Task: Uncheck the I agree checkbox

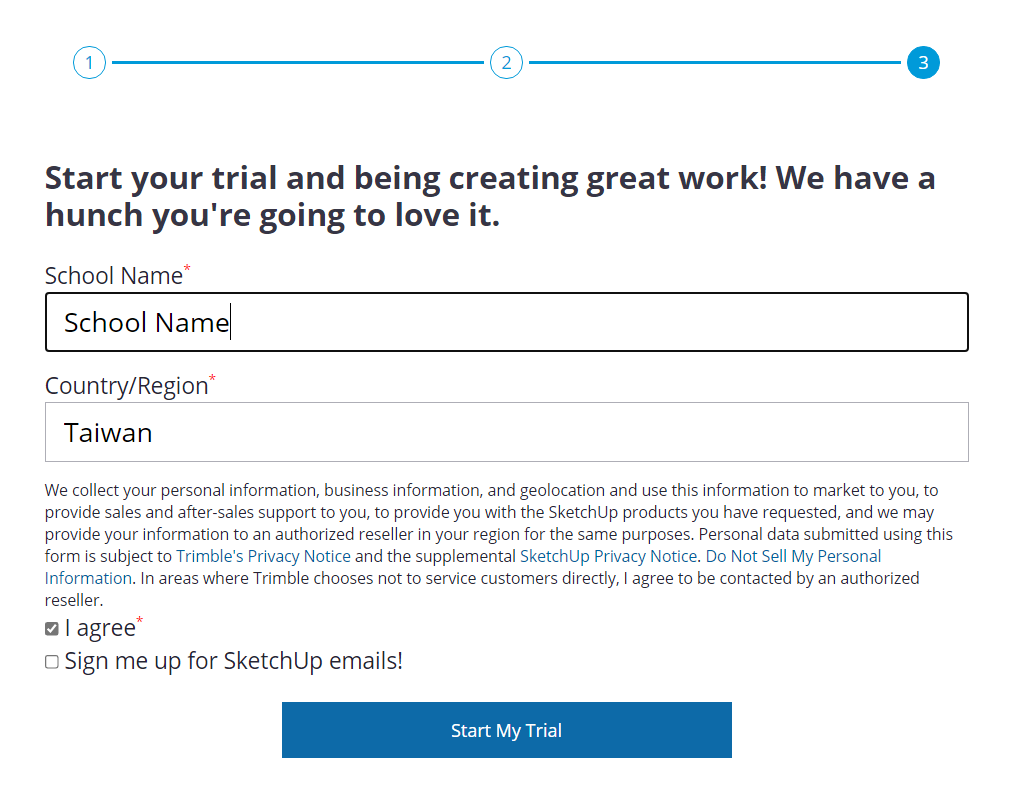Action: [52, 629]
